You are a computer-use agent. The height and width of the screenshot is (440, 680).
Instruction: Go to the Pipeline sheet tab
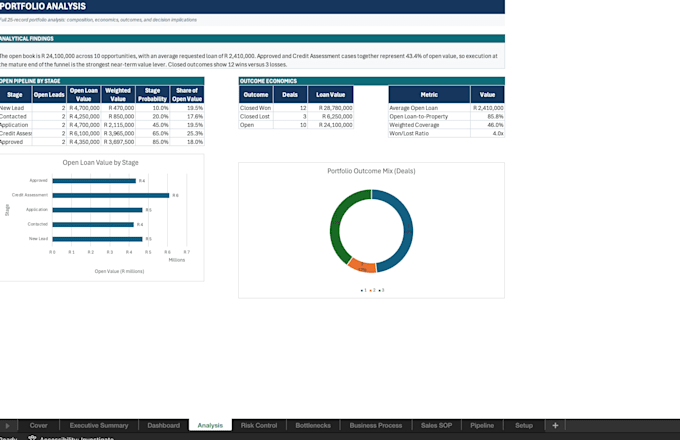[x=482, y=425]
